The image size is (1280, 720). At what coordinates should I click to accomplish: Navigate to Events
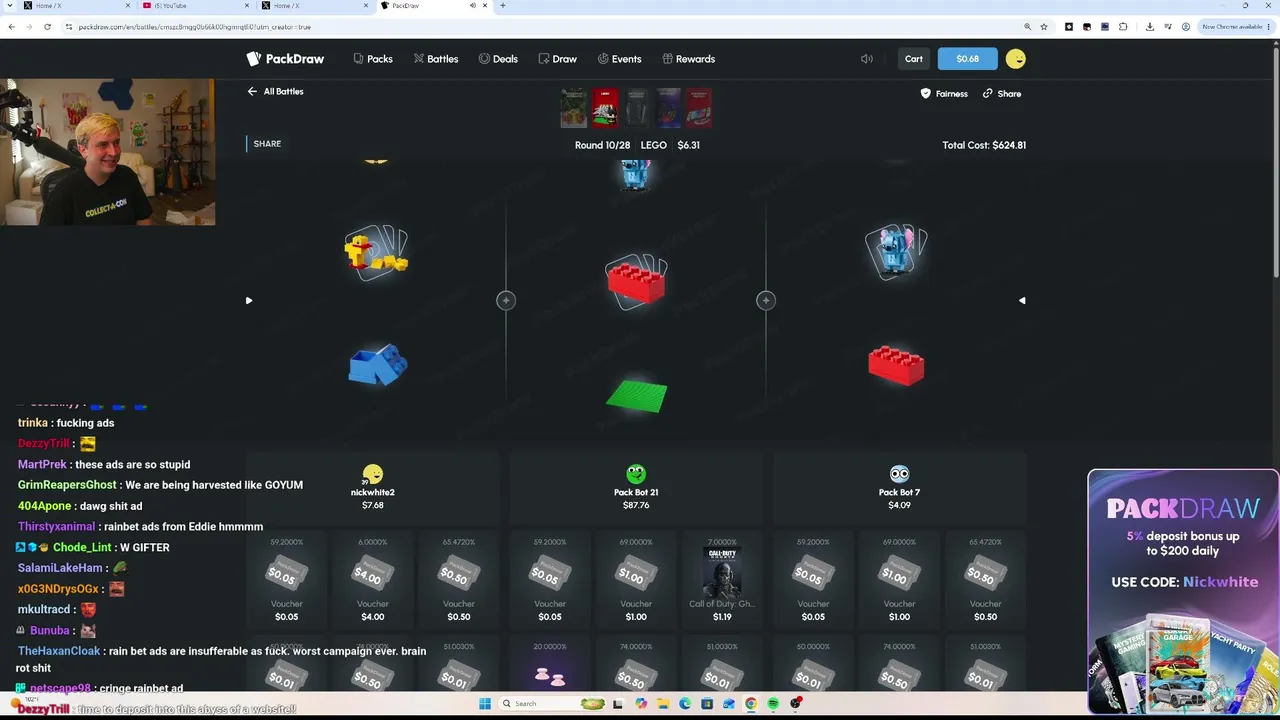[620, 59]
